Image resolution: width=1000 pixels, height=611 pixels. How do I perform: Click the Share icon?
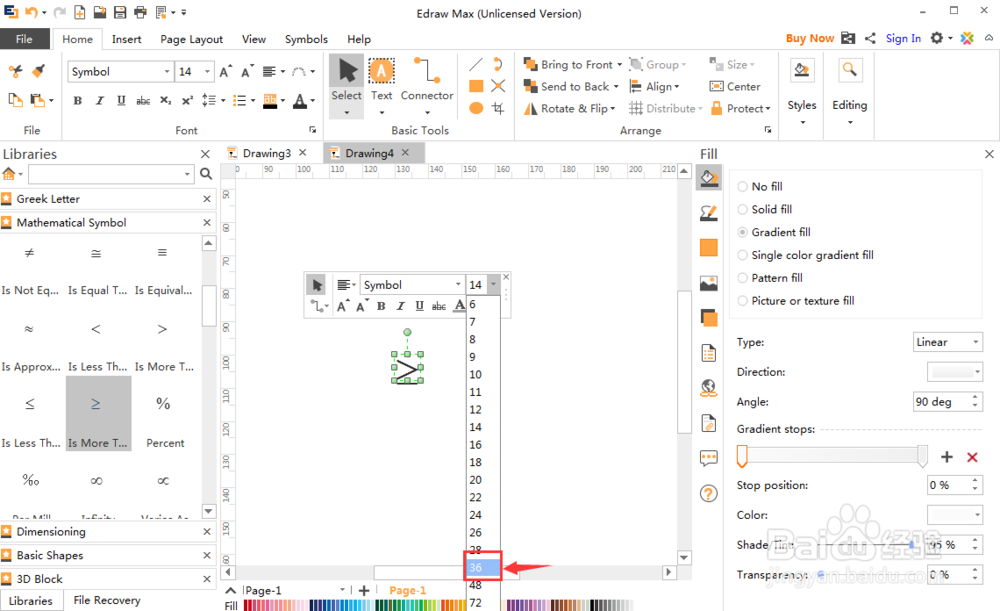click(x=870, y=38)
